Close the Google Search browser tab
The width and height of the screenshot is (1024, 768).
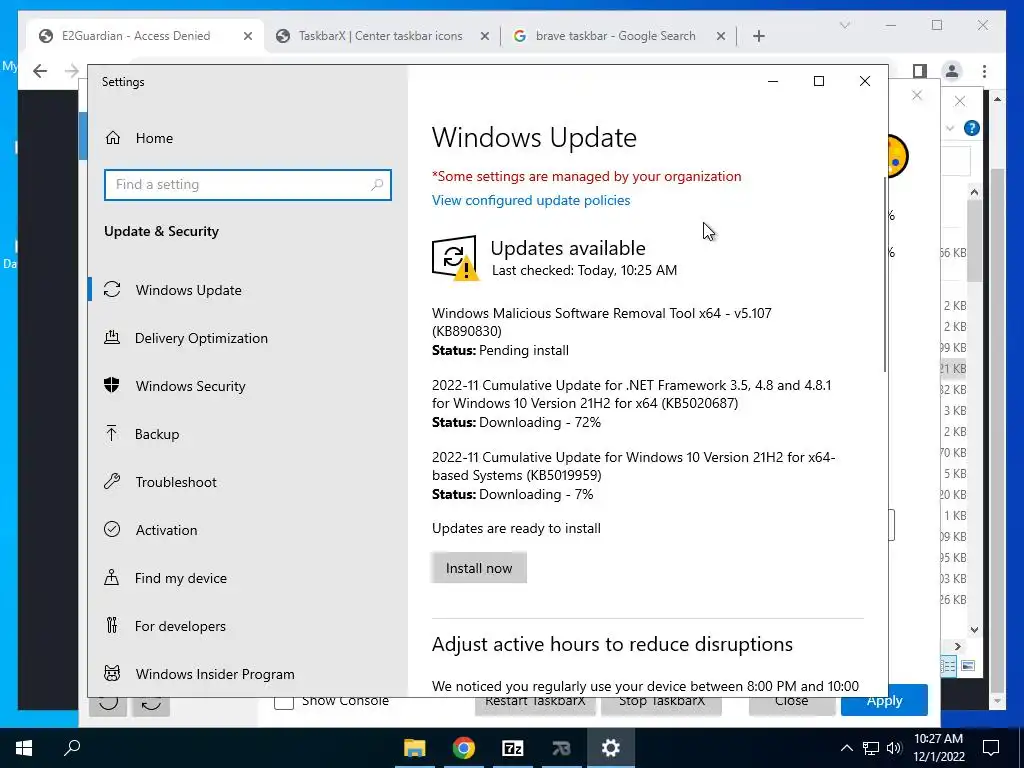coord(720,37)
